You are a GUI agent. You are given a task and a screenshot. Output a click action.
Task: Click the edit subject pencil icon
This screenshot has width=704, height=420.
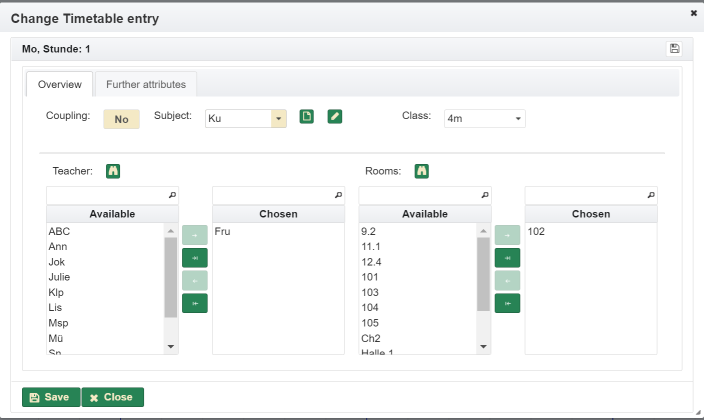(x=335, y=117)
